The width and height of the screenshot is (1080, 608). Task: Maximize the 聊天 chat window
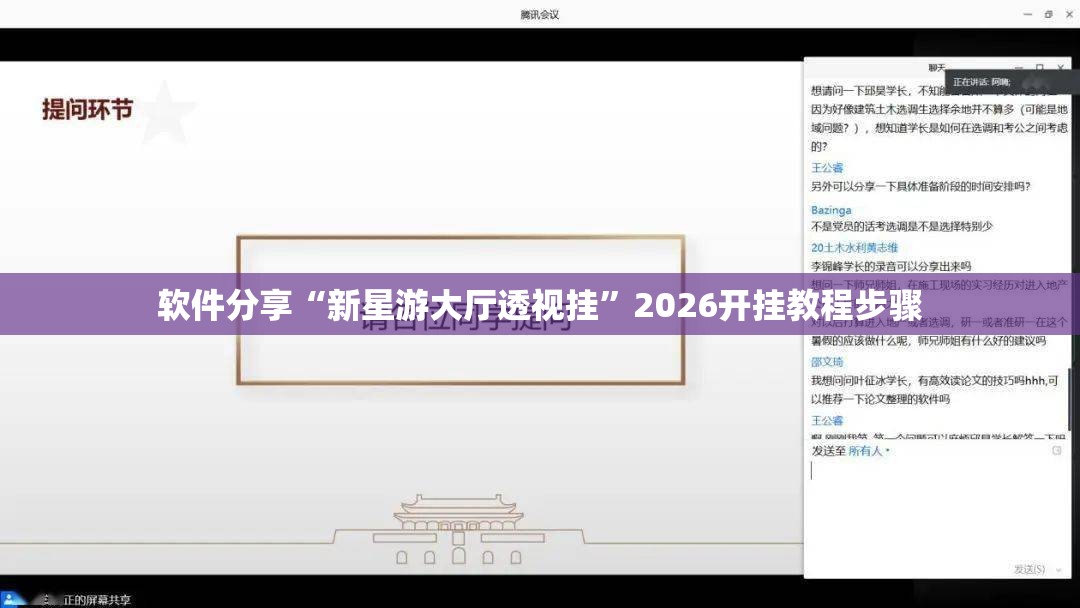click(1039, 67)
